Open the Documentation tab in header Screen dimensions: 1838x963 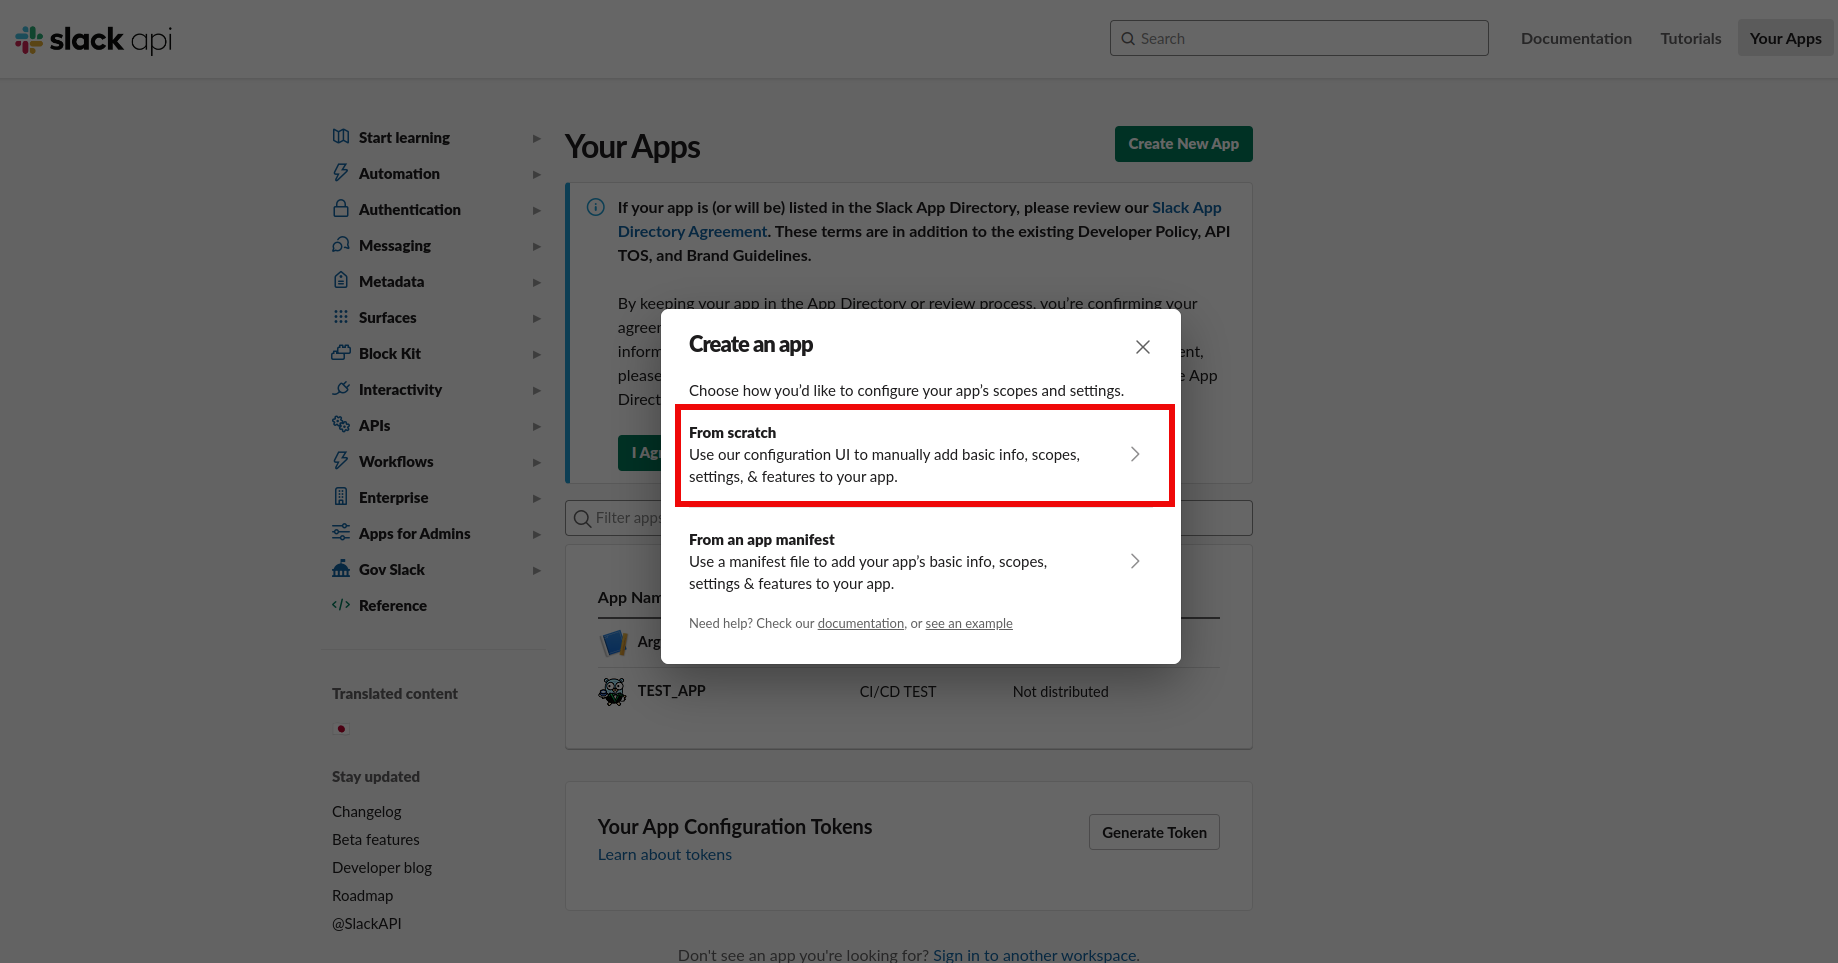[x=1576, y=38]
